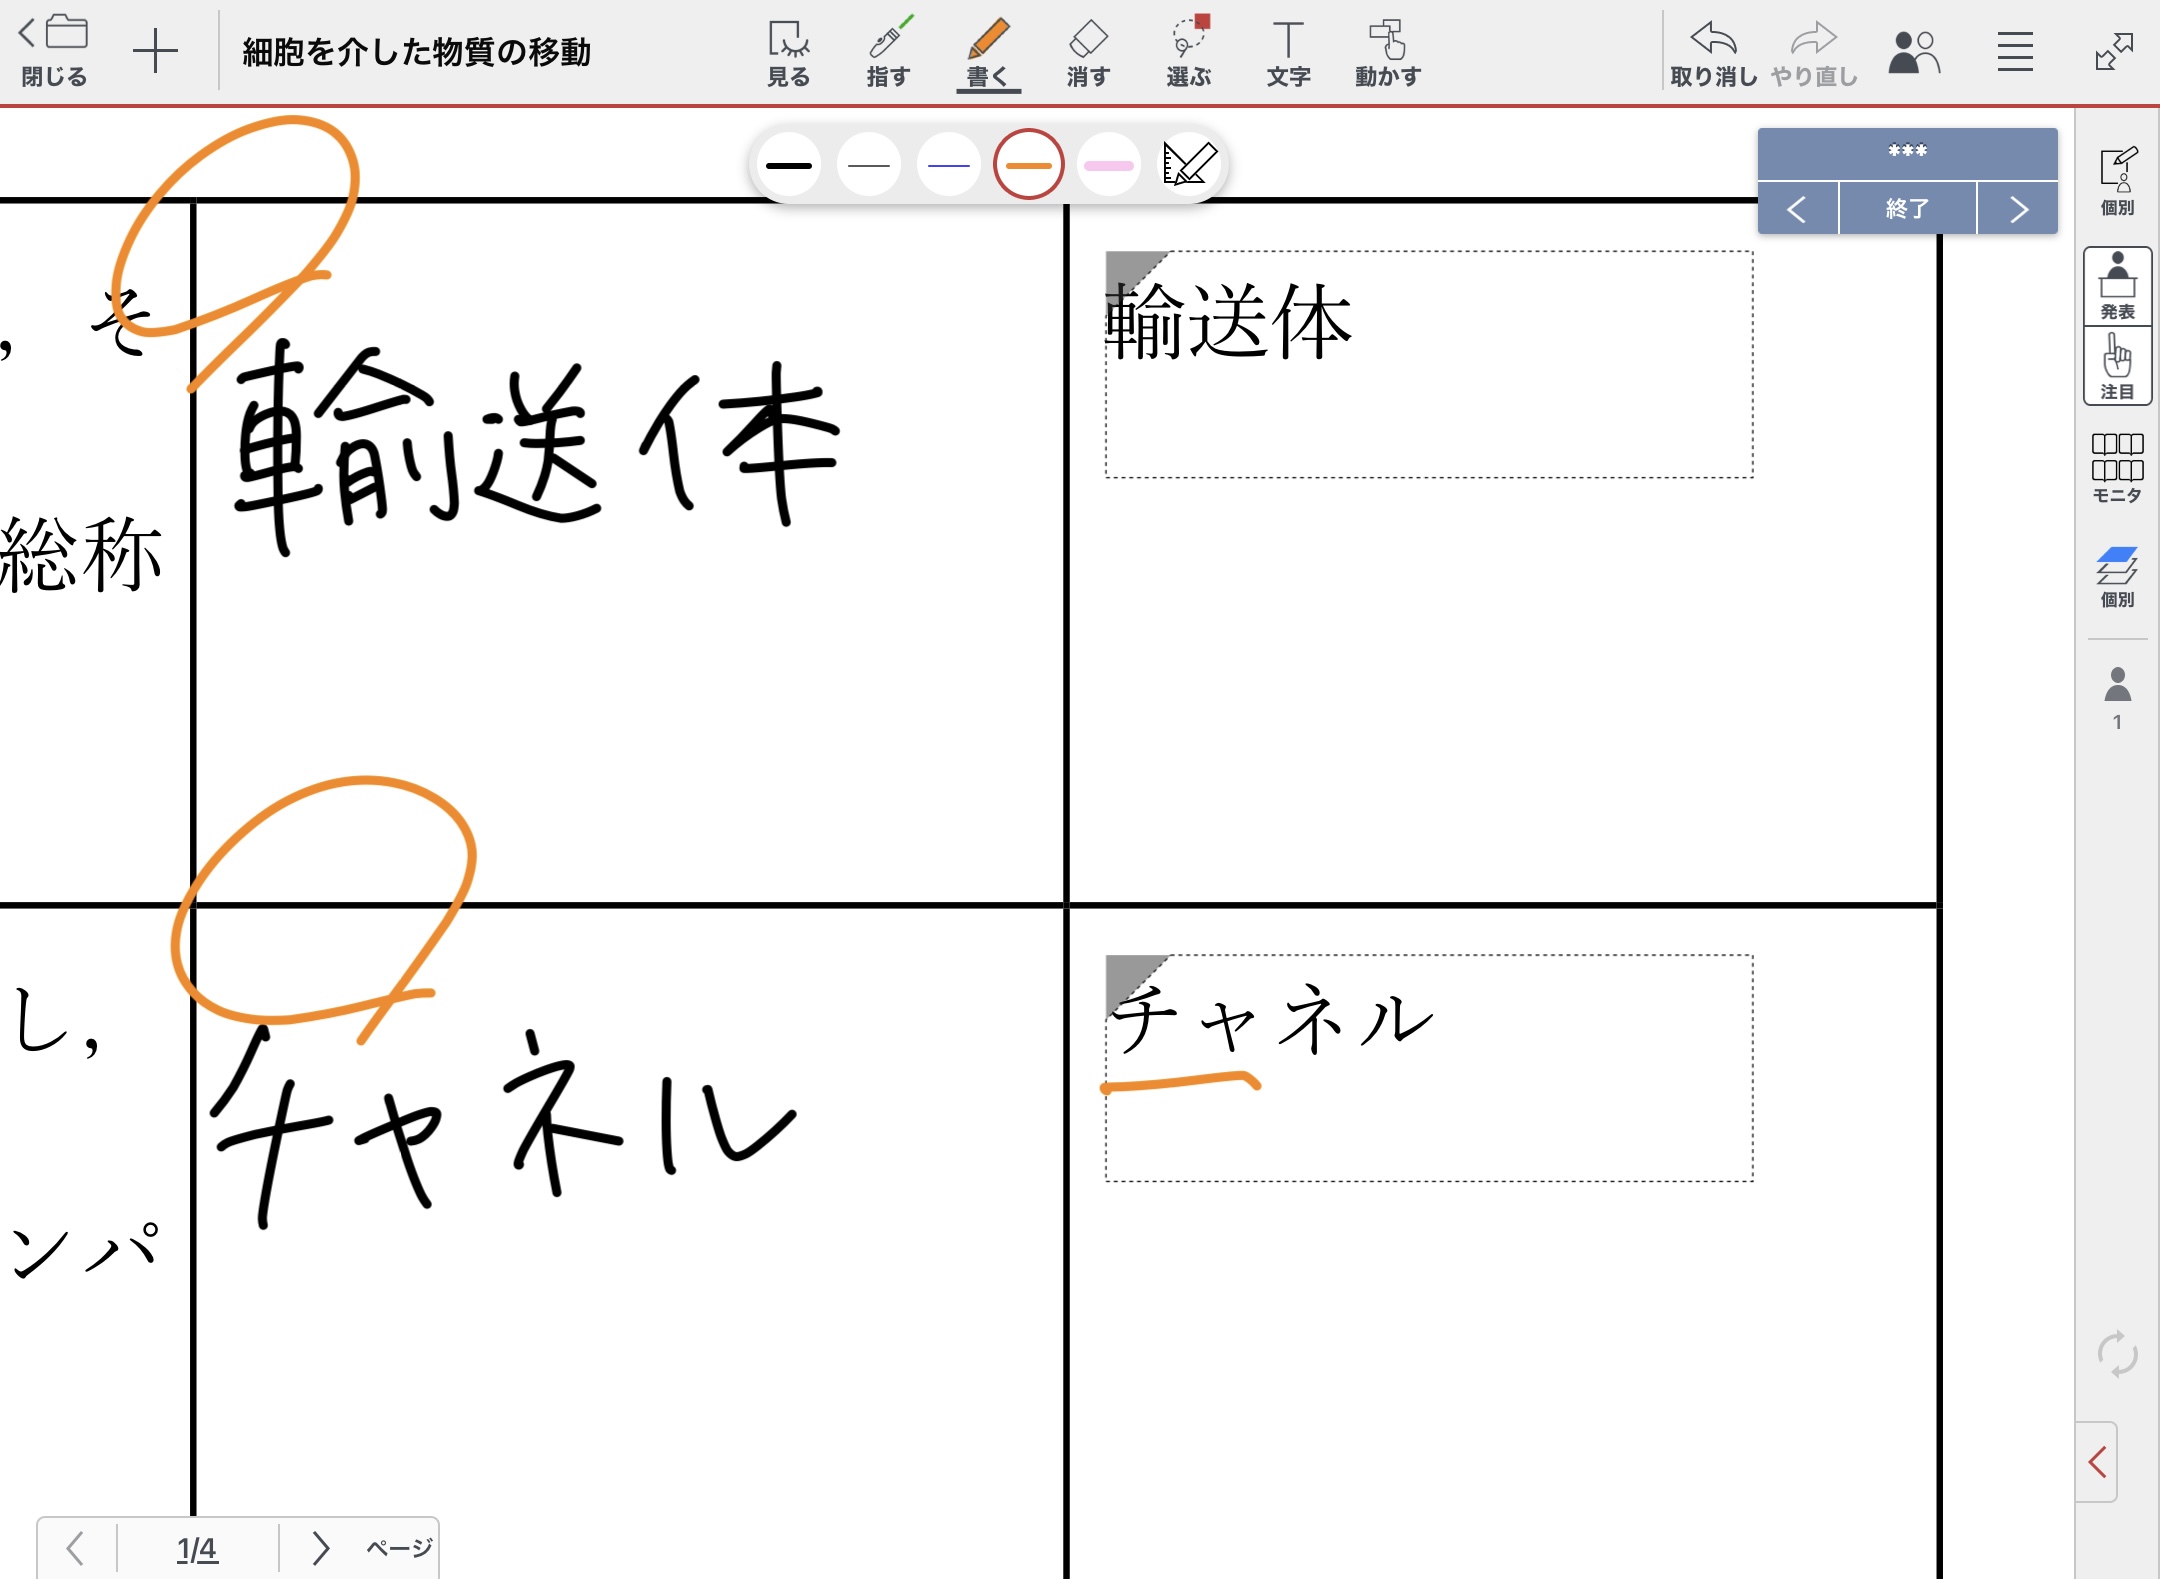The image size is (2160, 1579).
Task: Toggle 発表 presentation mode
Action: tap(2117, 286)
